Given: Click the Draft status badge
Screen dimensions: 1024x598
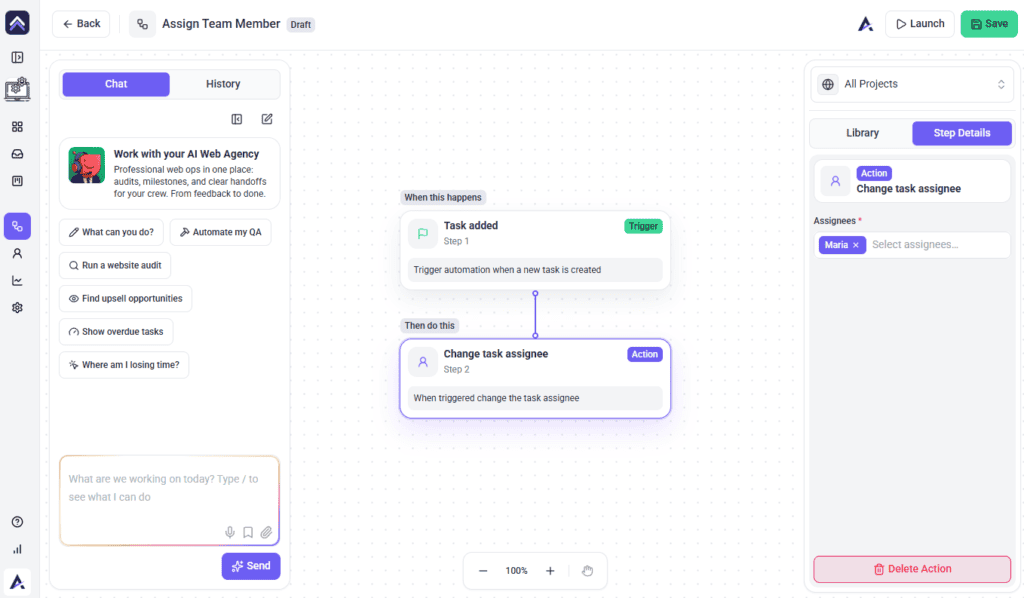Looking at the screenshot, I should 301,25.
